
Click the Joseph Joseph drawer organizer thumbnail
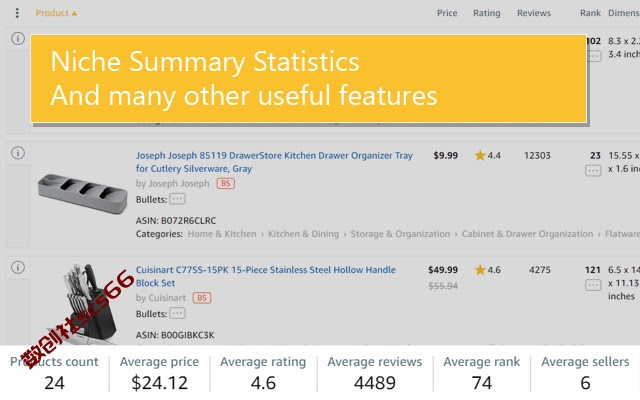82,194
